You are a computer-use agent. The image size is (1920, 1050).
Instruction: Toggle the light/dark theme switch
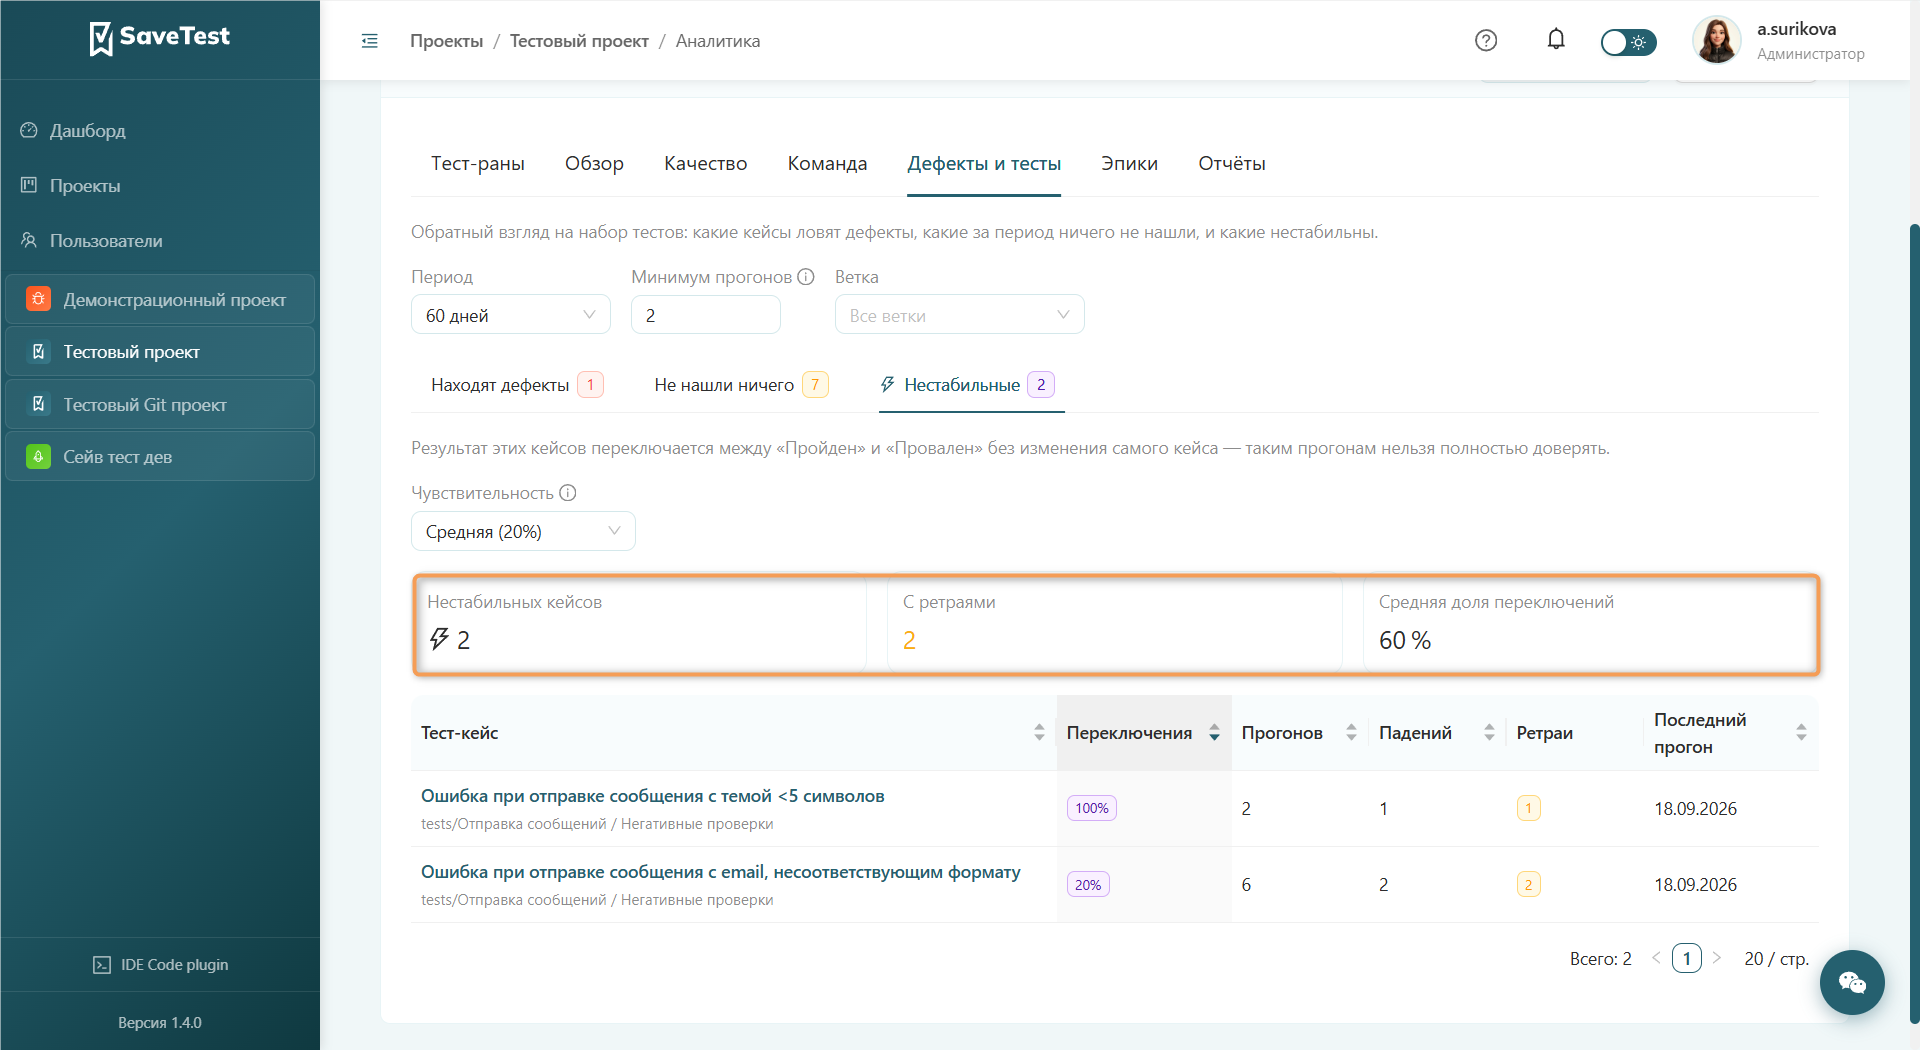1628,42
